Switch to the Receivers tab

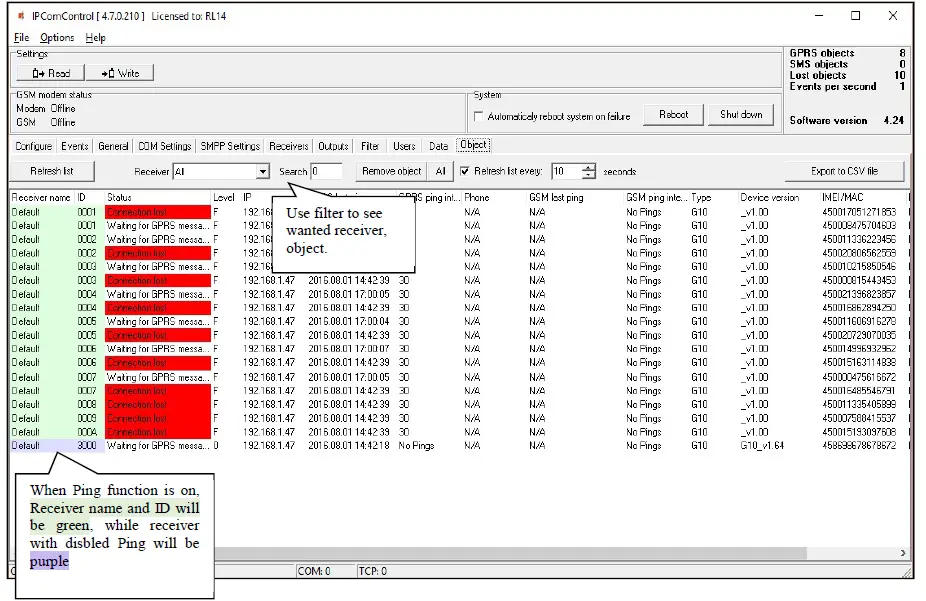point(288,145)
